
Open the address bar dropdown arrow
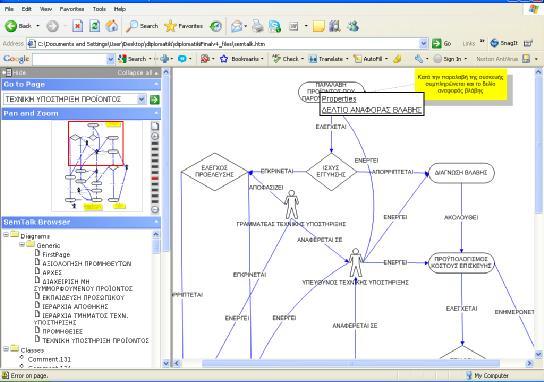point(423,44)
